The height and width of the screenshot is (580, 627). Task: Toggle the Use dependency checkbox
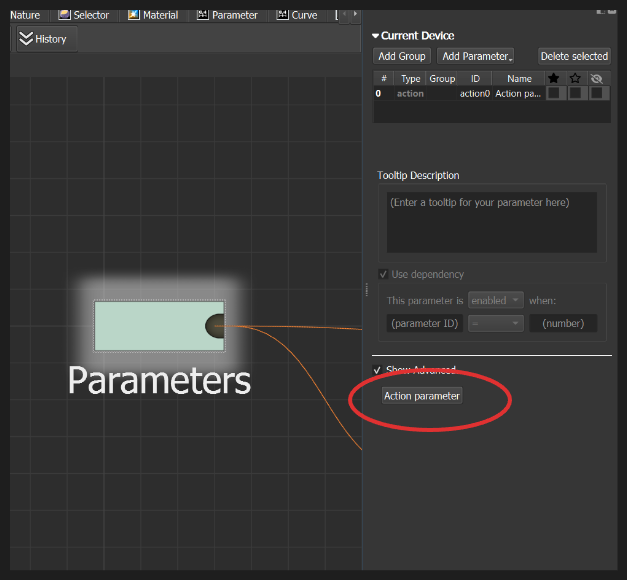384,274
